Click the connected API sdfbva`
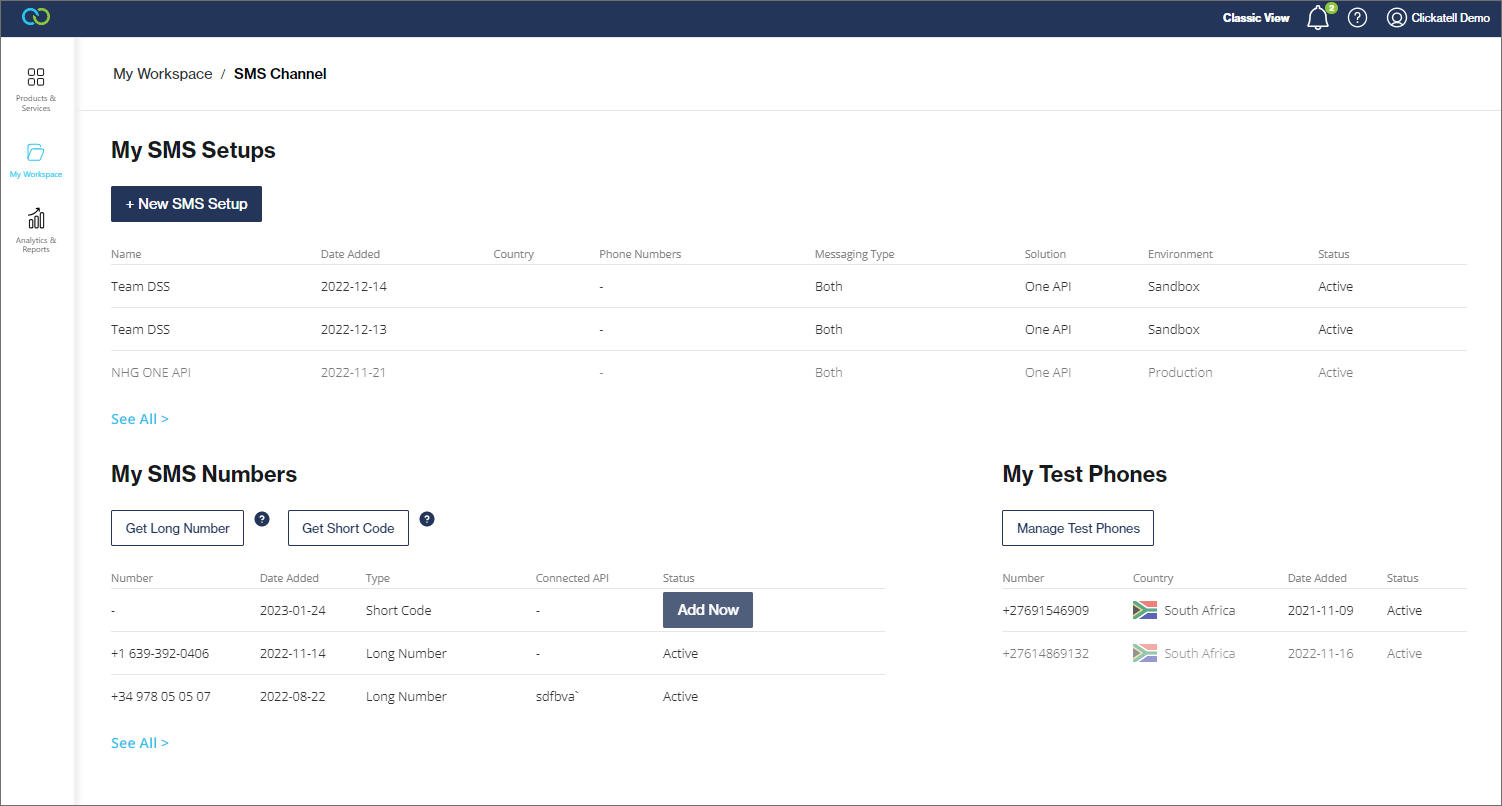Viewport: 1502px width, 806px height. (557, 696)
